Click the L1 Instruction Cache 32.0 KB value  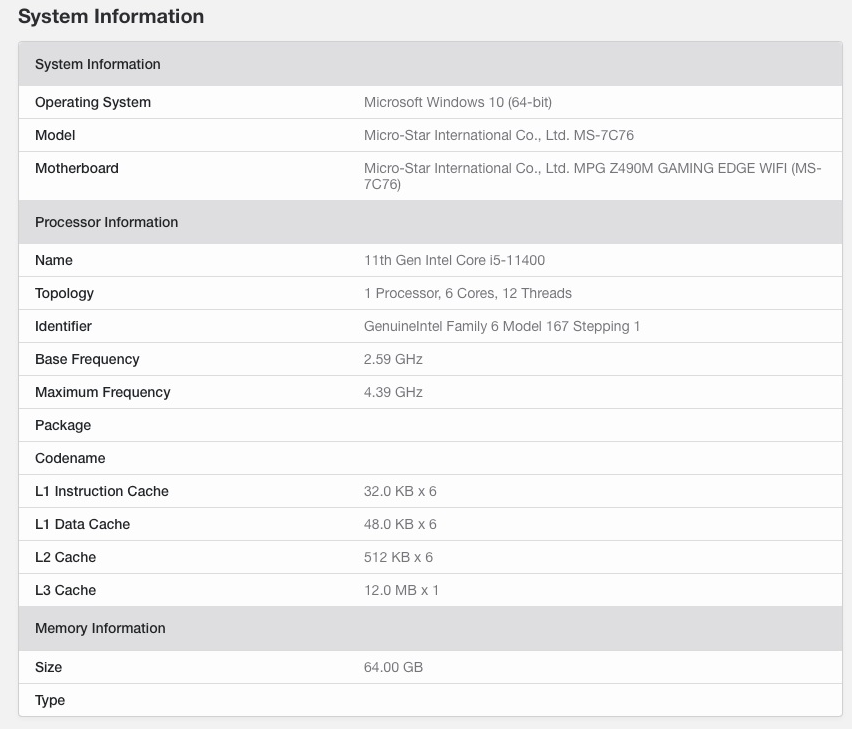(x=400, y=491)
